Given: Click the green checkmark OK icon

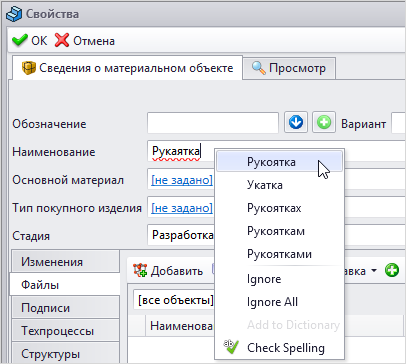Looking at the screenshot, I should [x=20, y=40].
